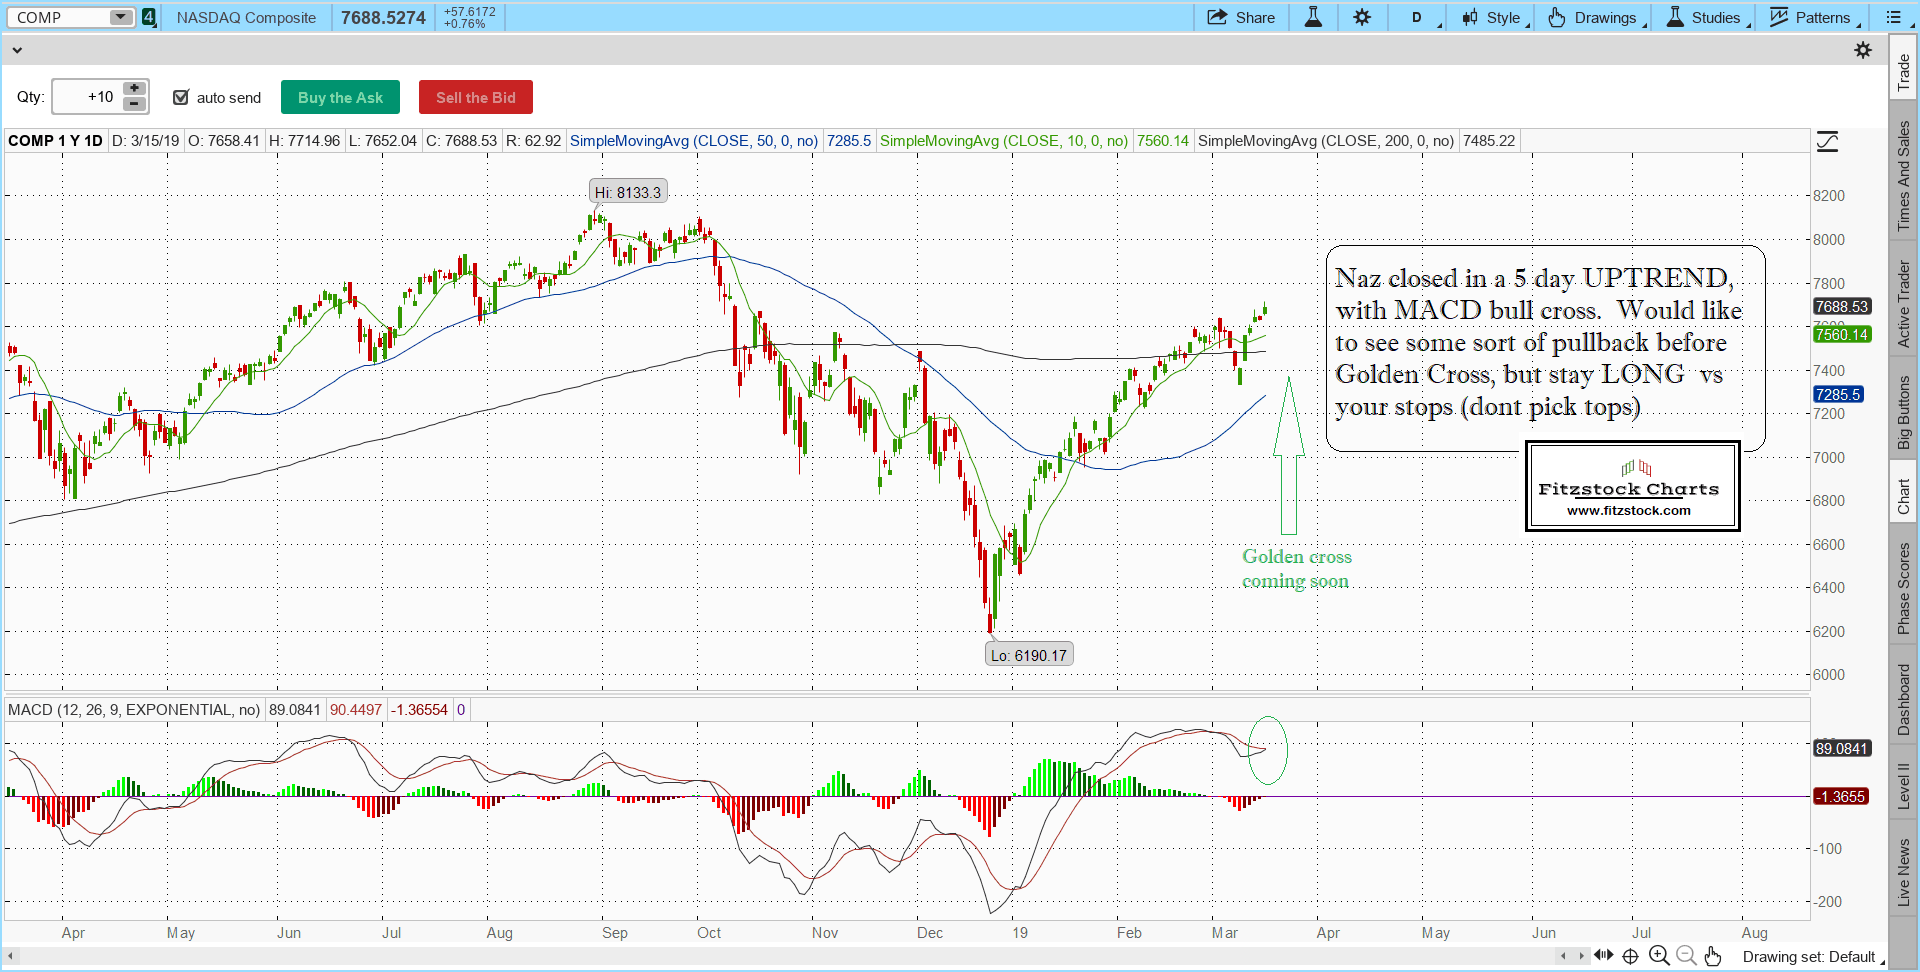Switch to the Active Trader side tab
Image resolution: width=1920 pixels, height=972 pixels.
click(1904, 304)
